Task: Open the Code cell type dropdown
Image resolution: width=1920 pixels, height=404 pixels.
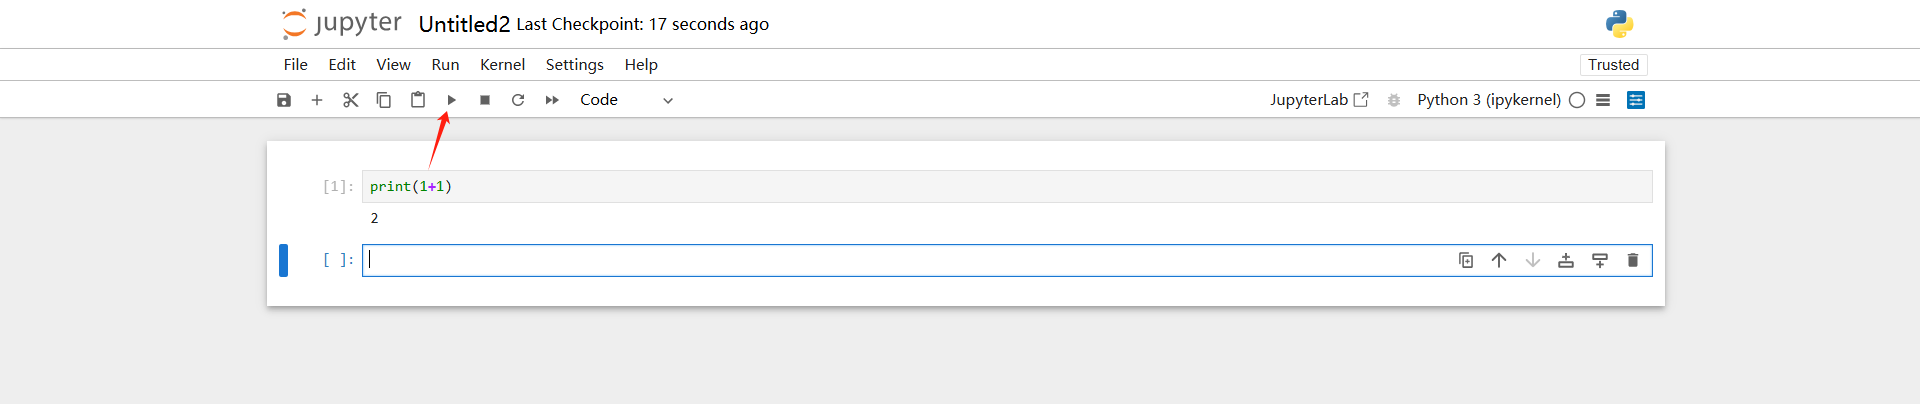Action: (x=626, y=100)
